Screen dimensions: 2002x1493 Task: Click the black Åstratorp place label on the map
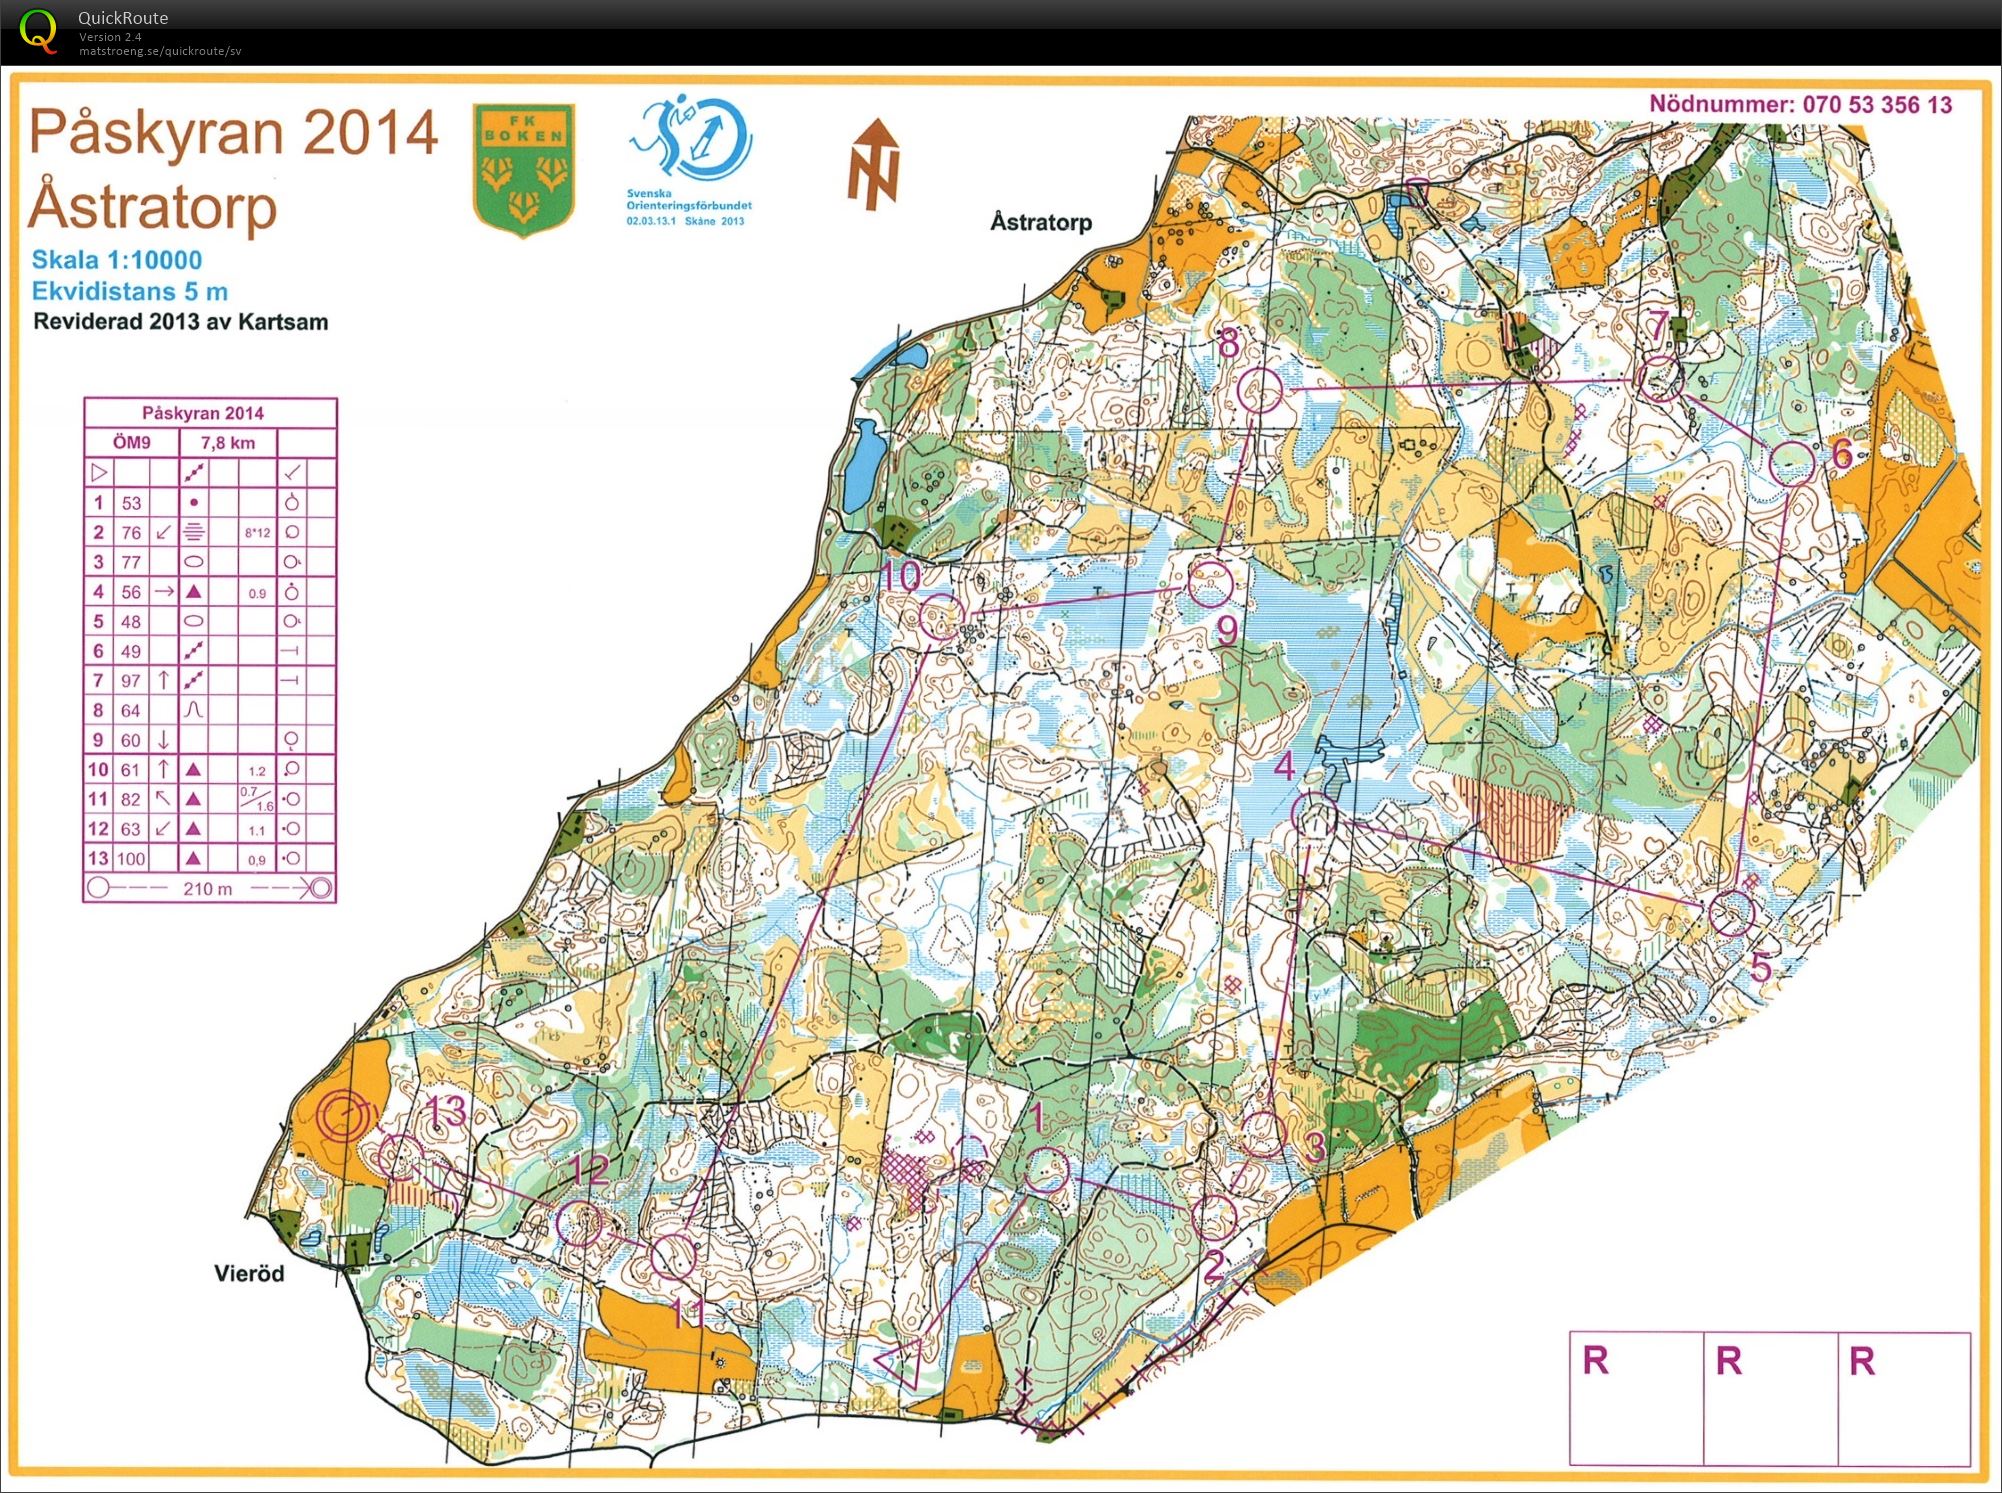coord(1041,222)
